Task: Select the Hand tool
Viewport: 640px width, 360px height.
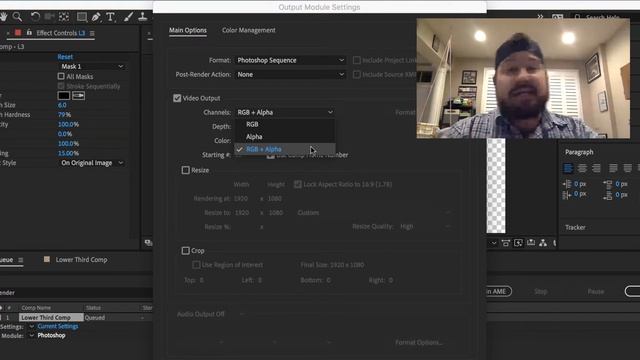Action: click(x=4, y=17)
